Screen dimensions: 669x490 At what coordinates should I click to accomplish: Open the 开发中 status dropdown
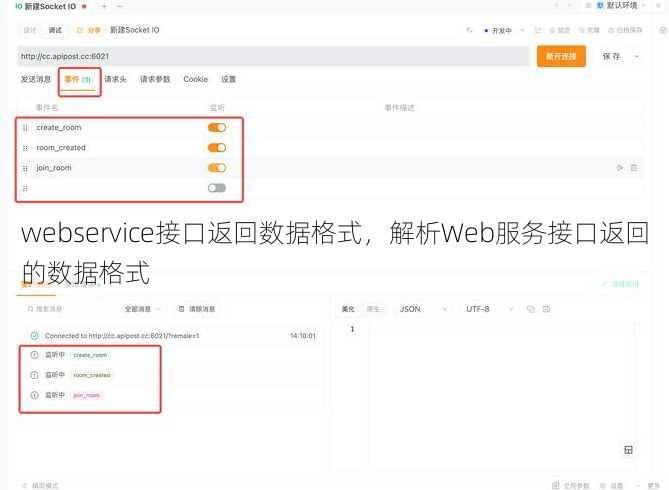click(503, 30)
